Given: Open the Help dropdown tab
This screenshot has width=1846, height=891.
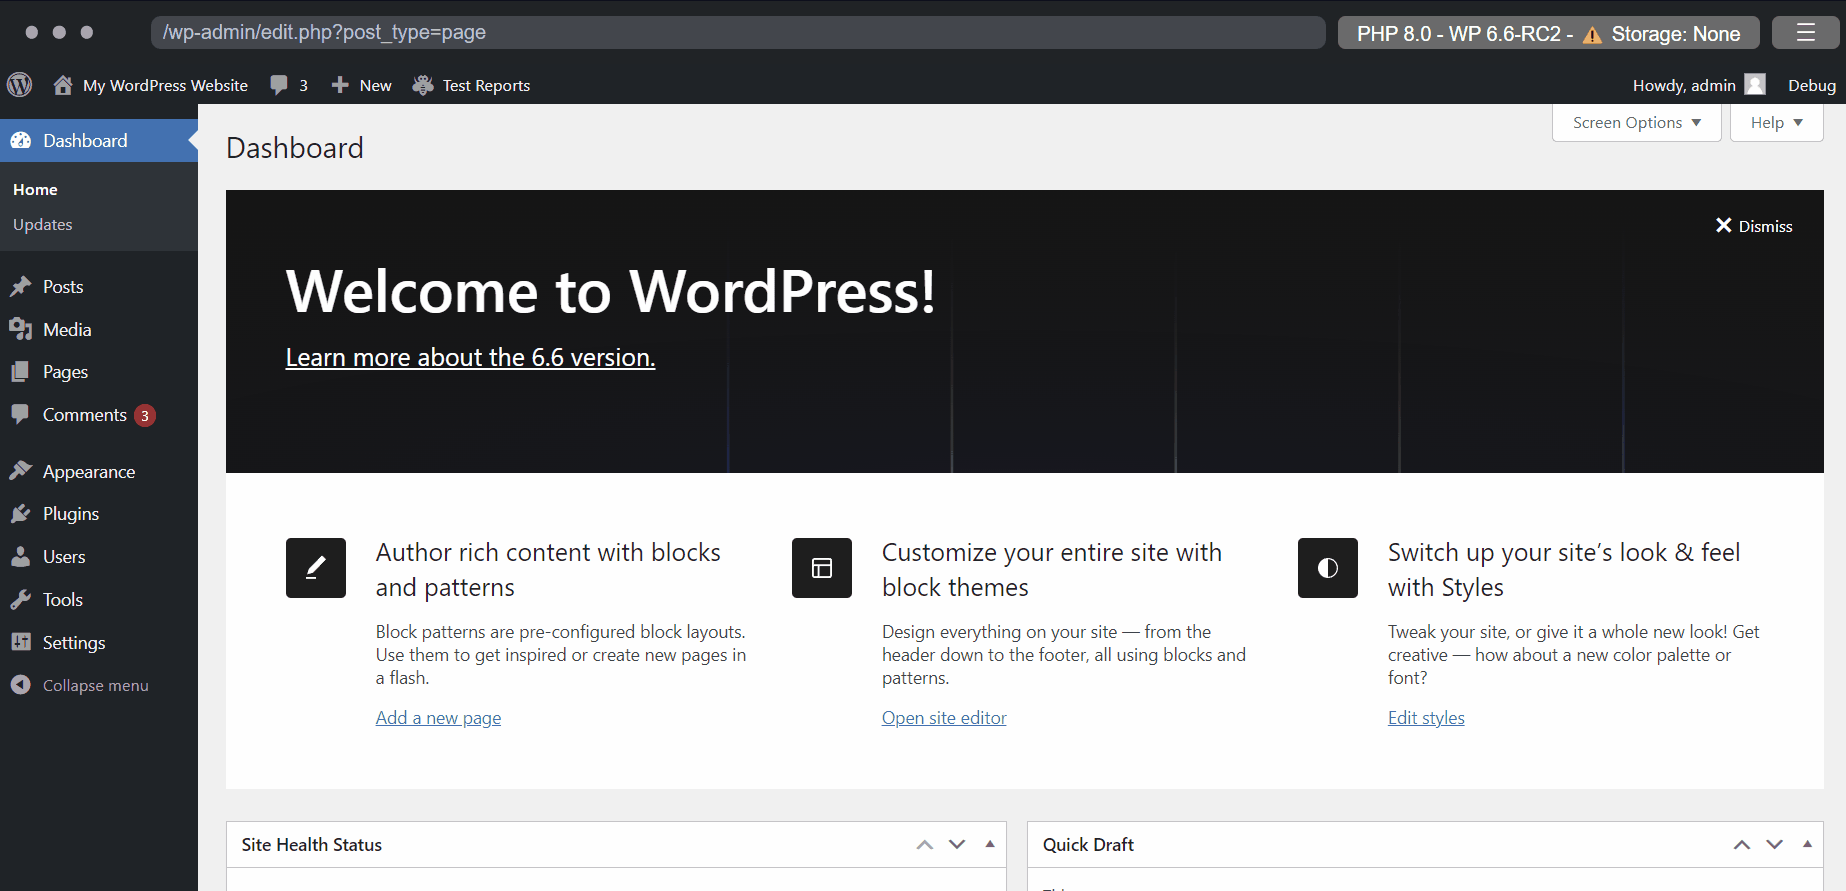Looking at the screenshot, I should pyautogui.click(x=1776, y=123).
